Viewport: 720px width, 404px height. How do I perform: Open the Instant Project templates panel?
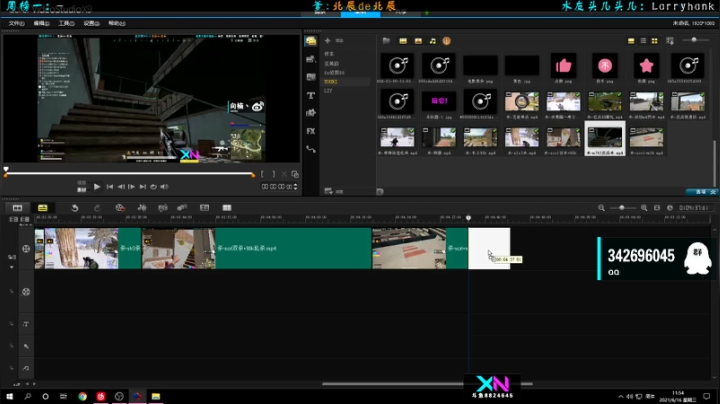(x=311, y=59)
